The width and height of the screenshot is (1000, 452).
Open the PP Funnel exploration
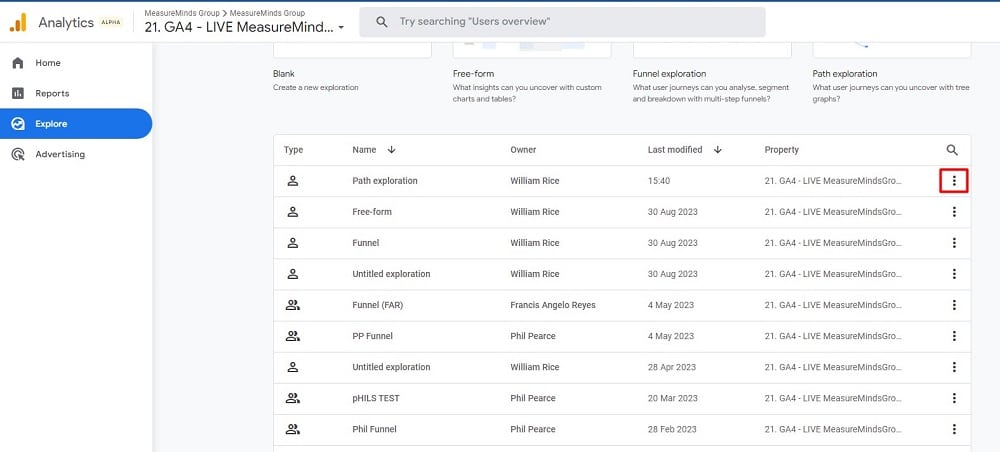372,336
